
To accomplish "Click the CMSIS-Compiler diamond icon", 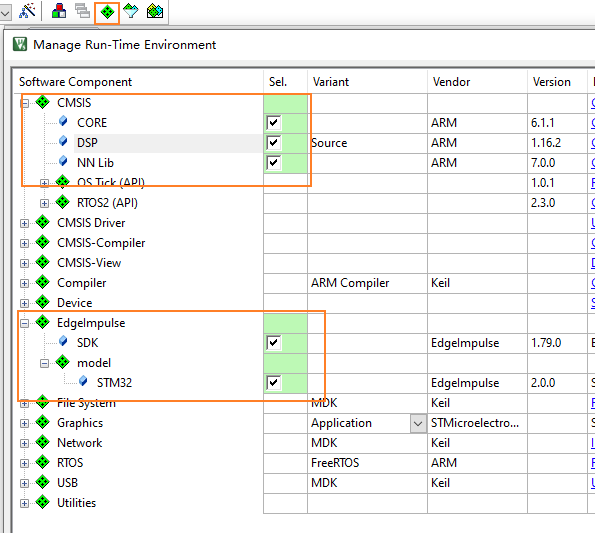I will (x=42, y=242).
